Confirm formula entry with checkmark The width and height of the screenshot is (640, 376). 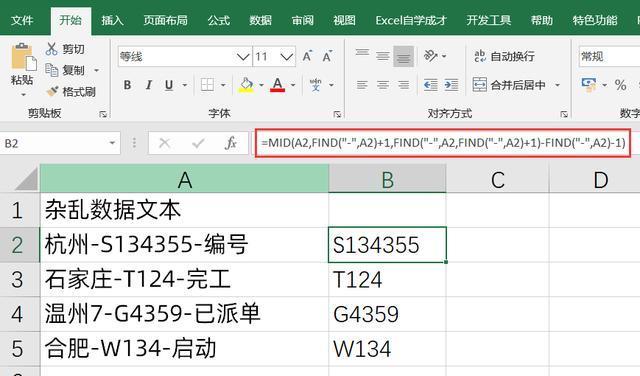coord(198,143)
